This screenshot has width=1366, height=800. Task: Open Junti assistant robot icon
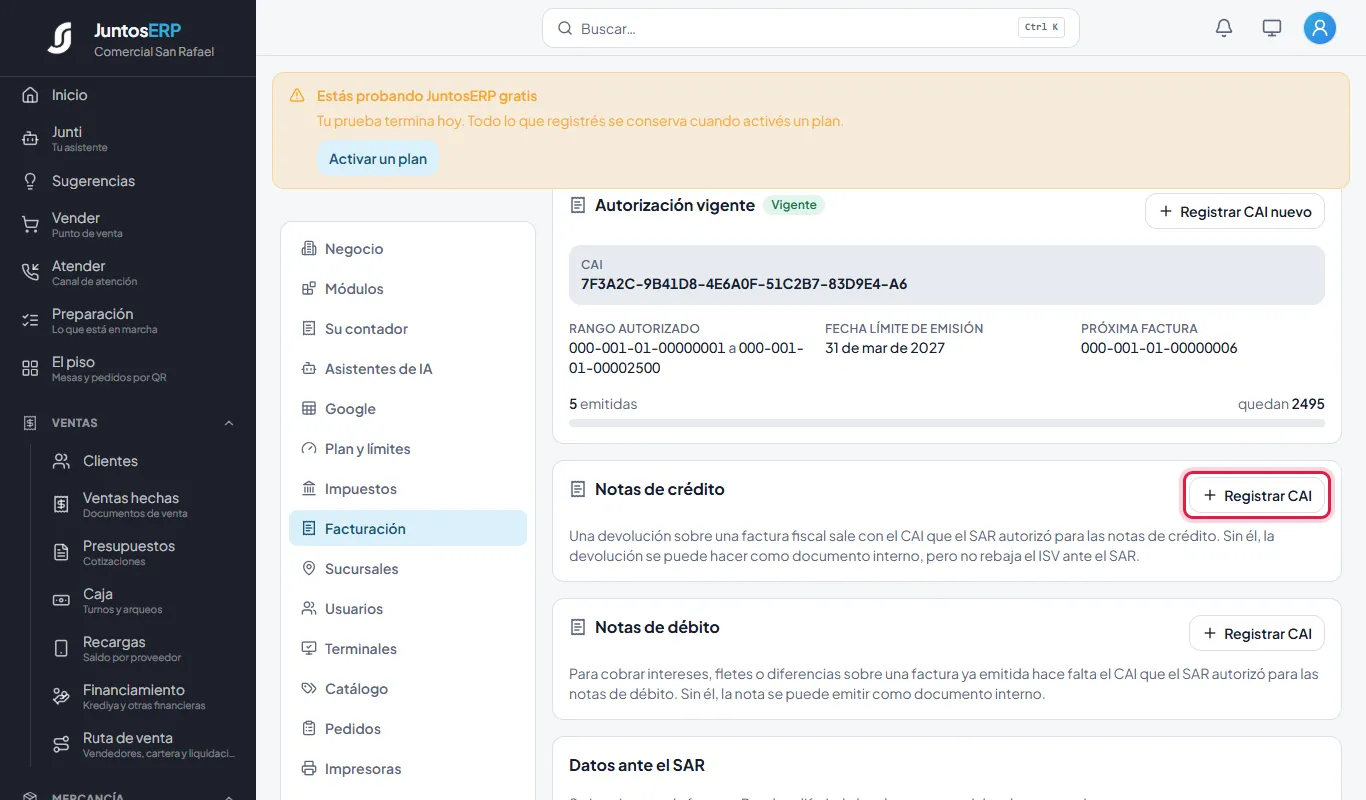pos(30,139)
